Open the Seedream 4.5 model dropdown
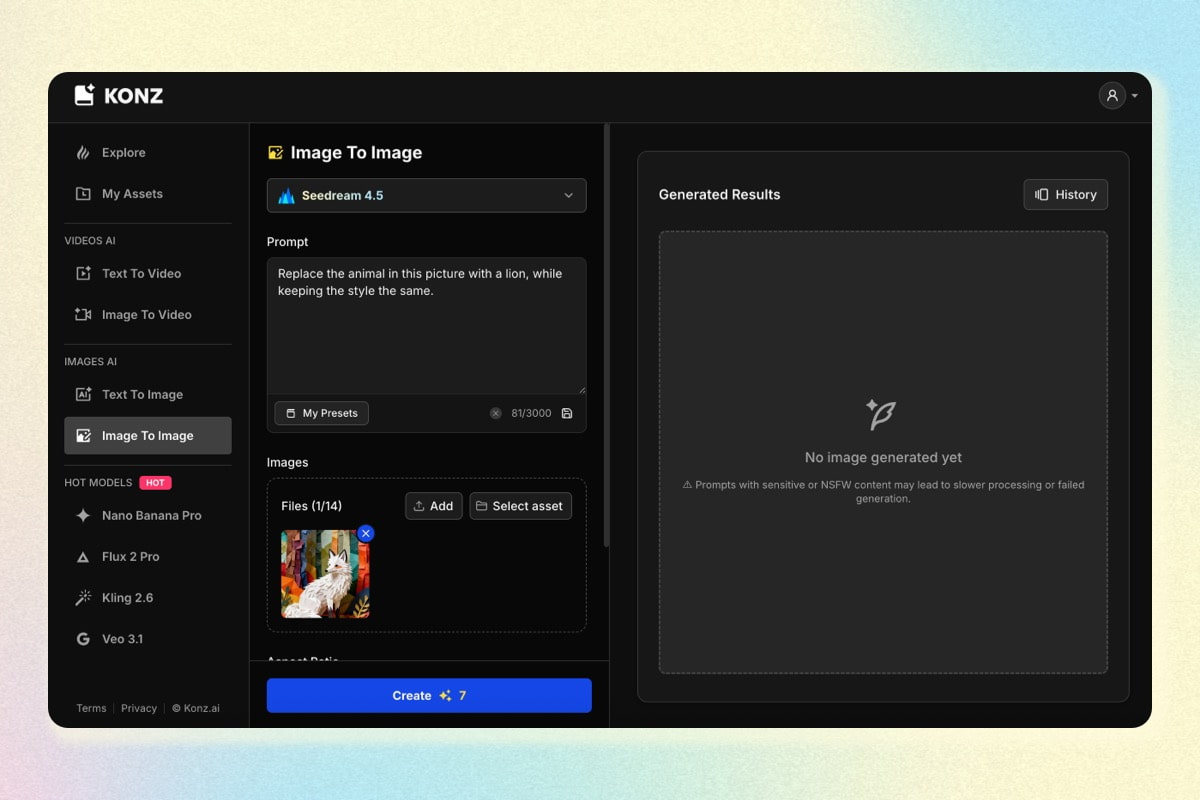1200x800 pixels. (426, 195)
